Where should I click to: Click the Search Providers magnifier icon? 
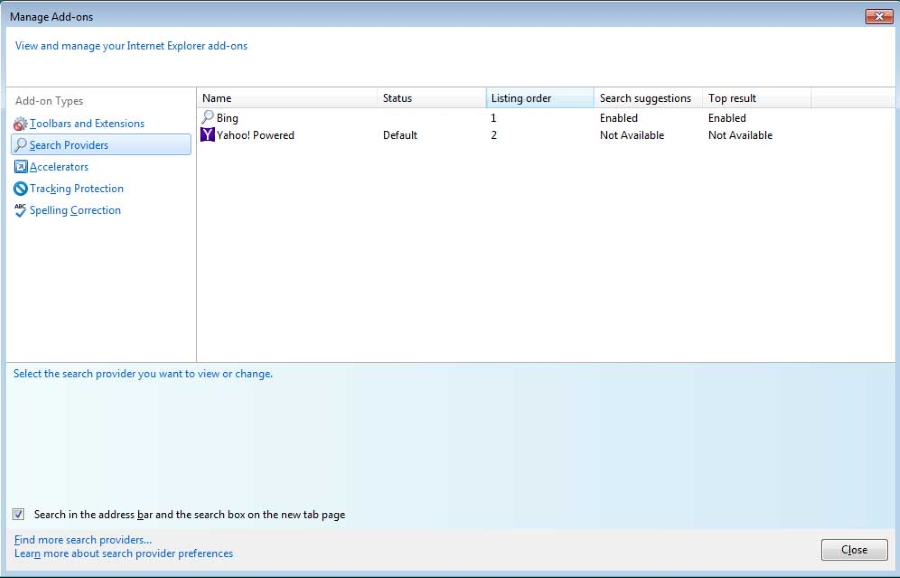(x=20, y=145)
